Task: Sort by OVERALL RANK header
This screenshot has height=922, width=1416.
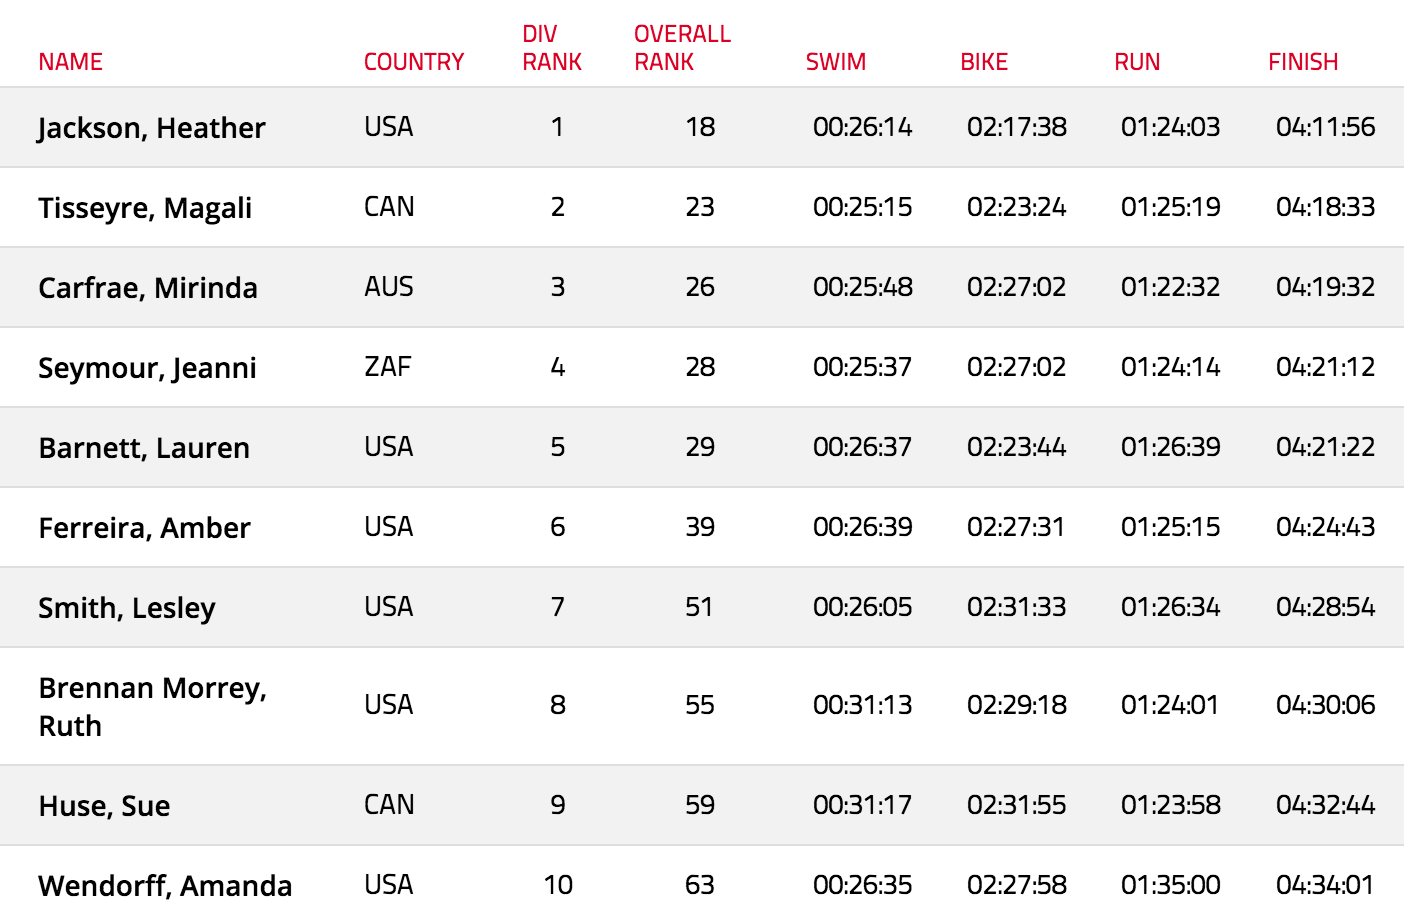Action: click(682, 48)
